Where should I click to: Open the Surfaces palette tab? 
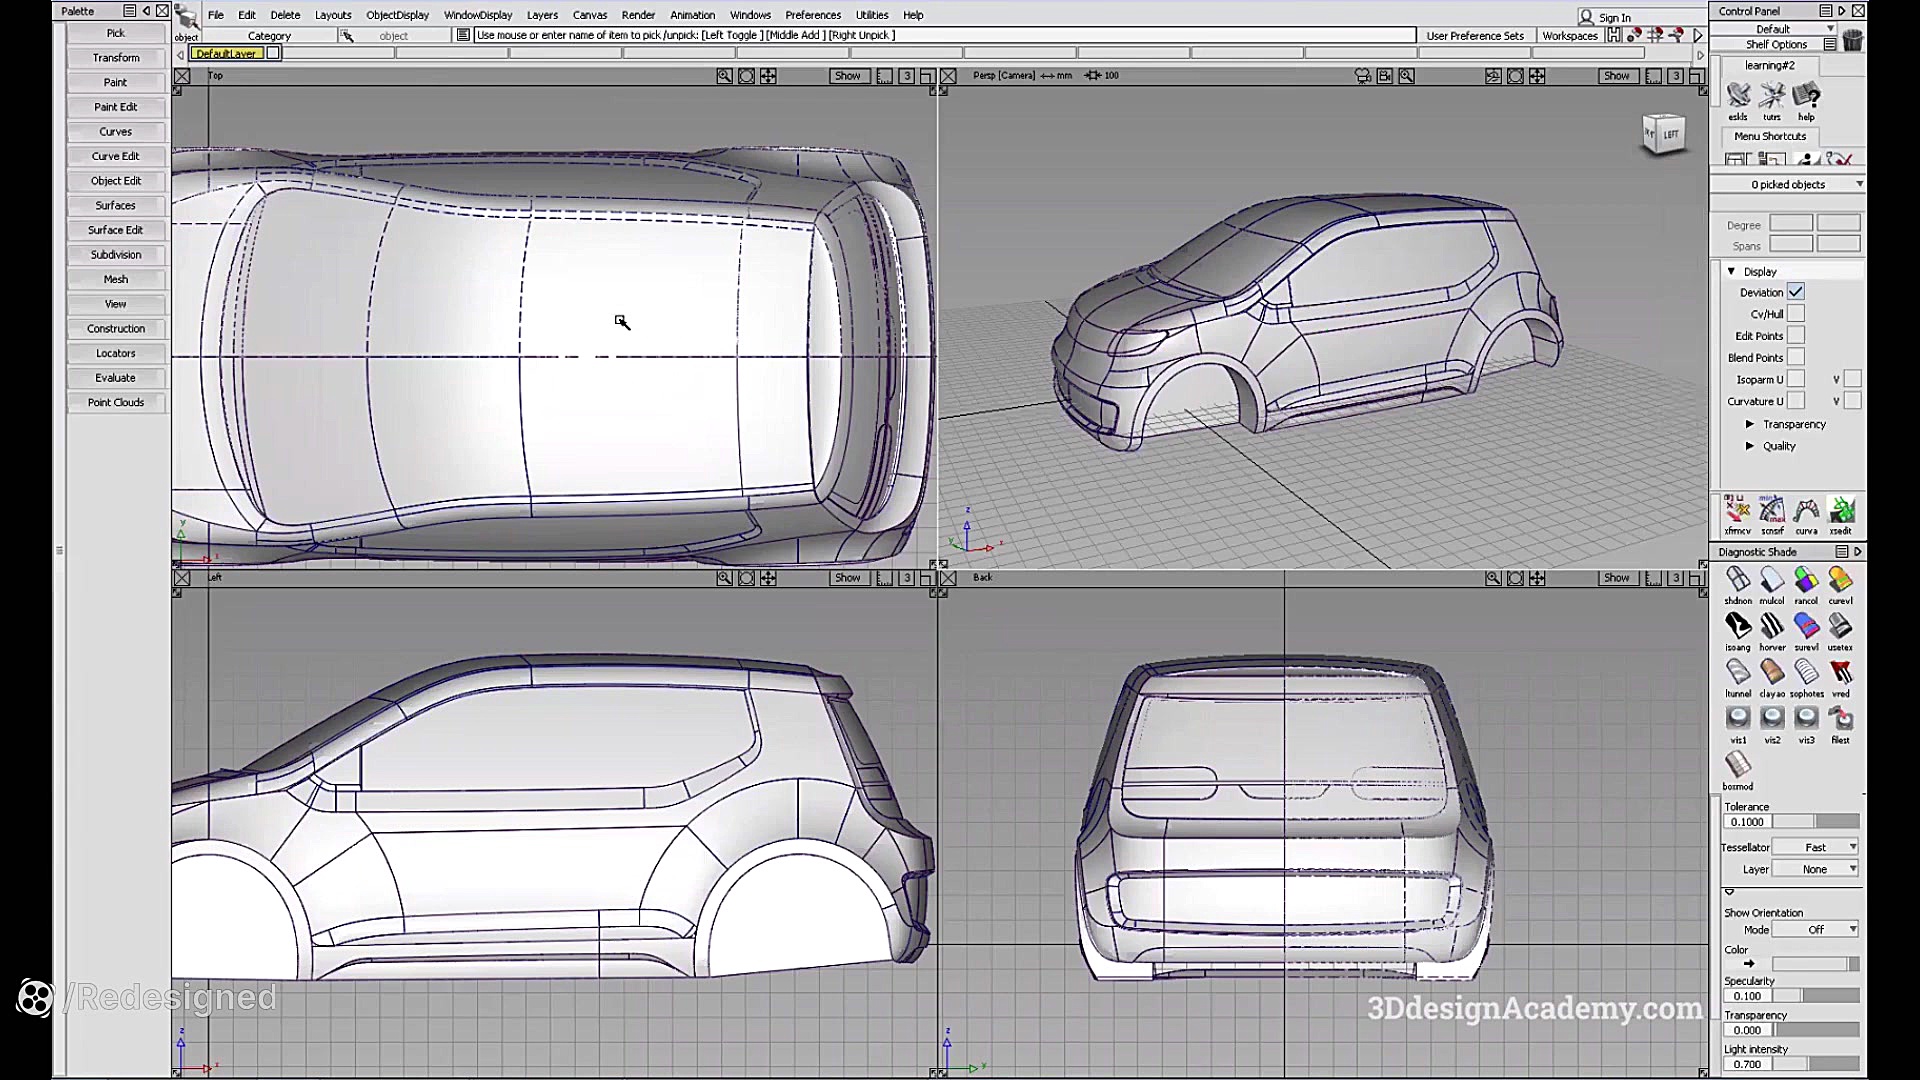coord(116,205)
